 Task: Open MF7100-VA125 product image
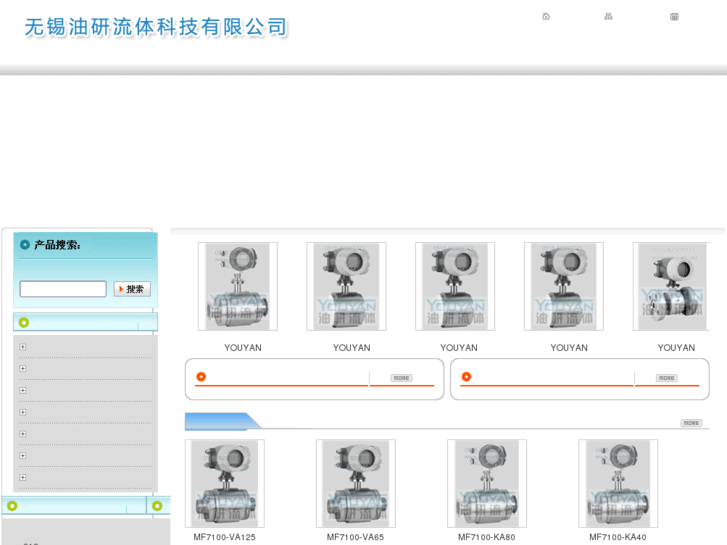coord(225,483)
